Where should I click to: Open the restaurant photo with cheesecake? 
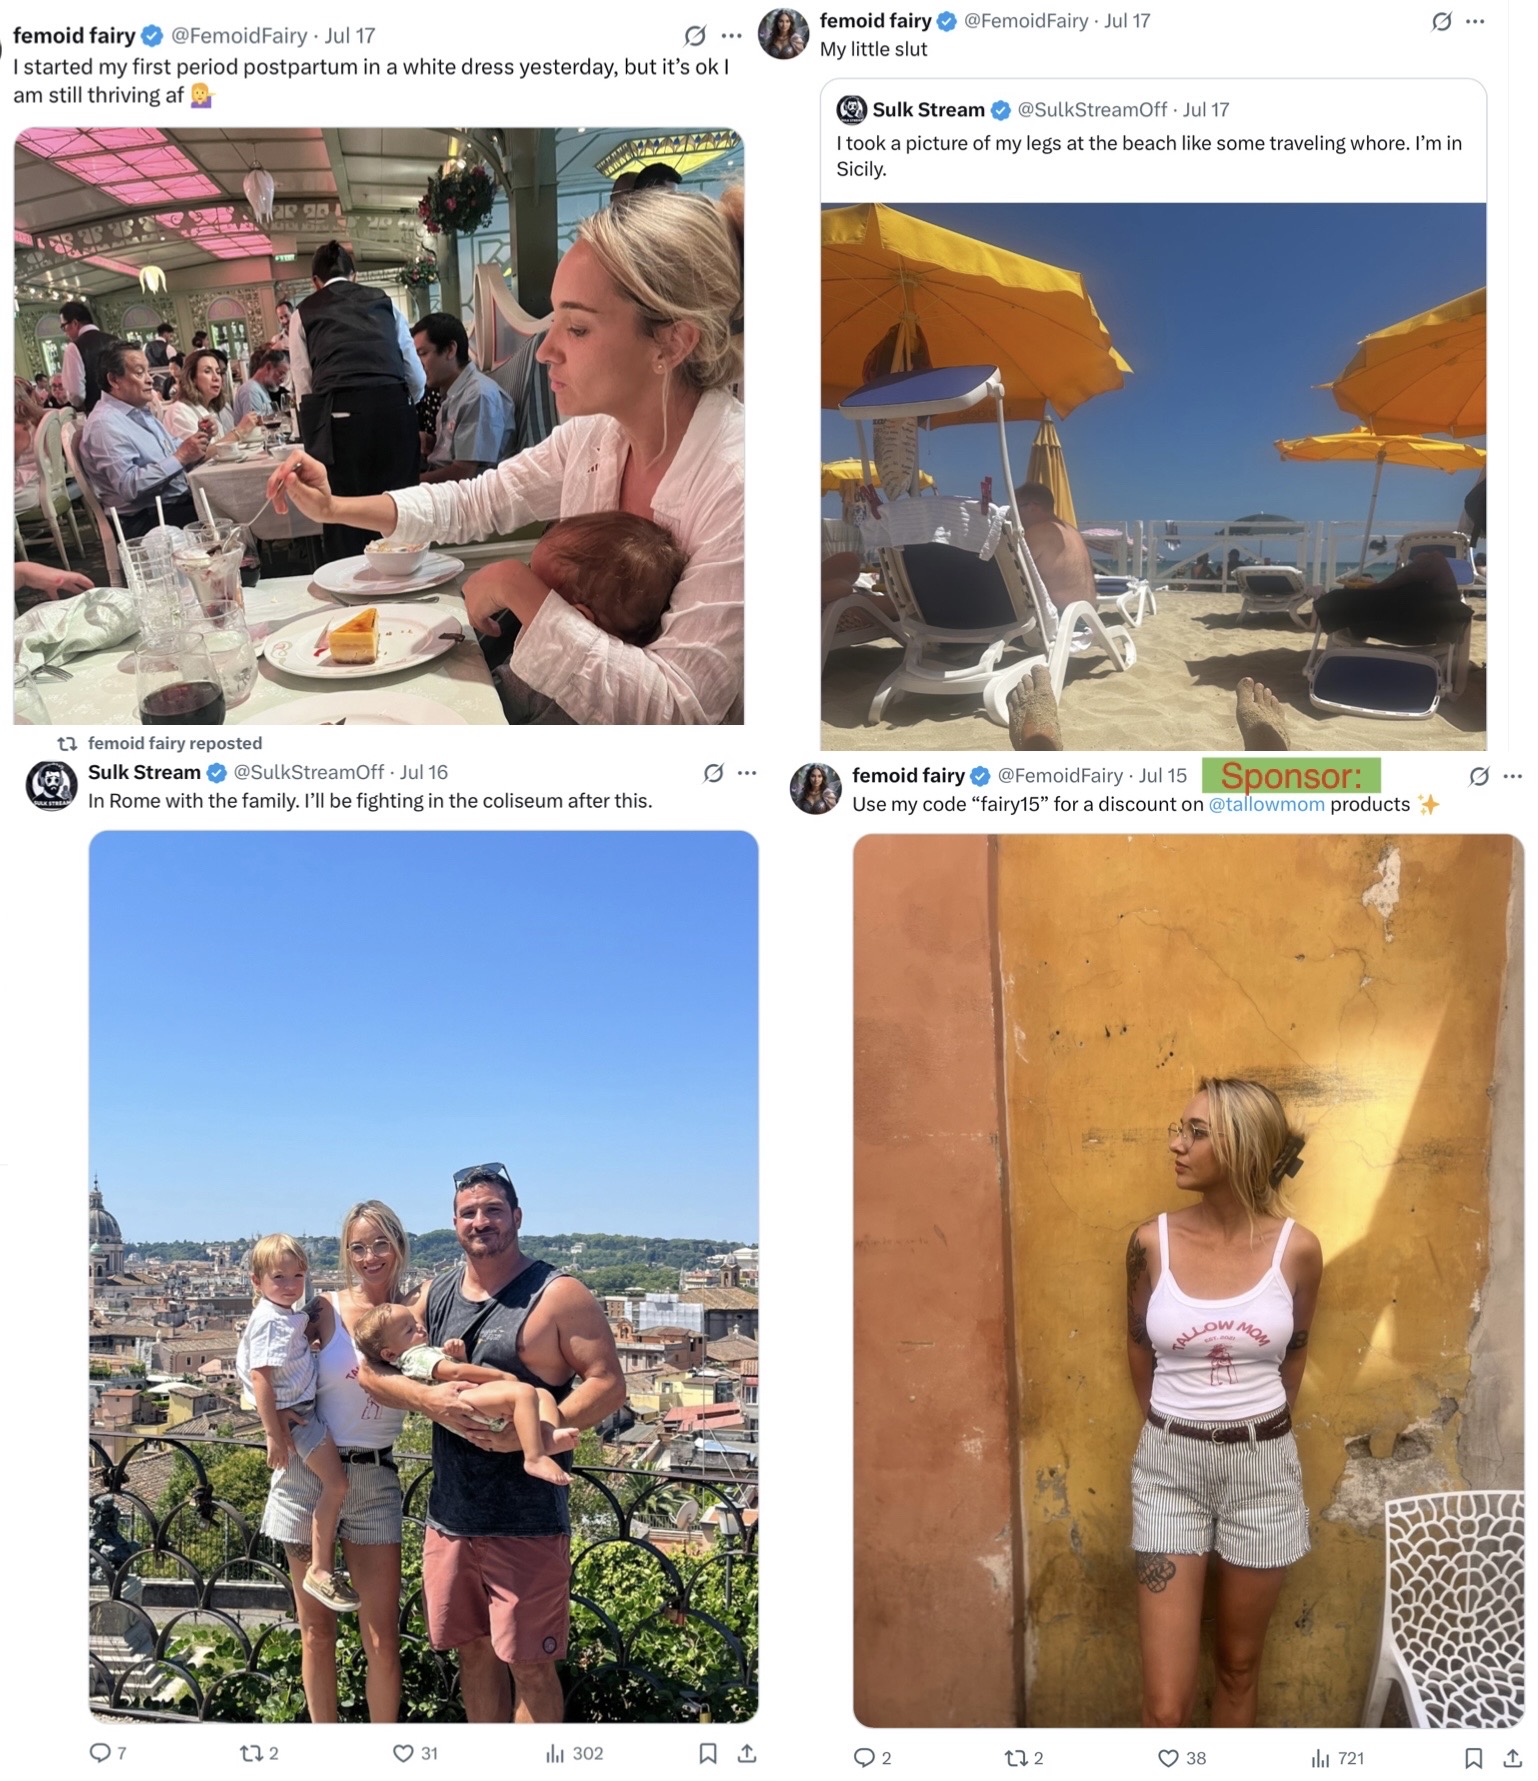[379, 426]
